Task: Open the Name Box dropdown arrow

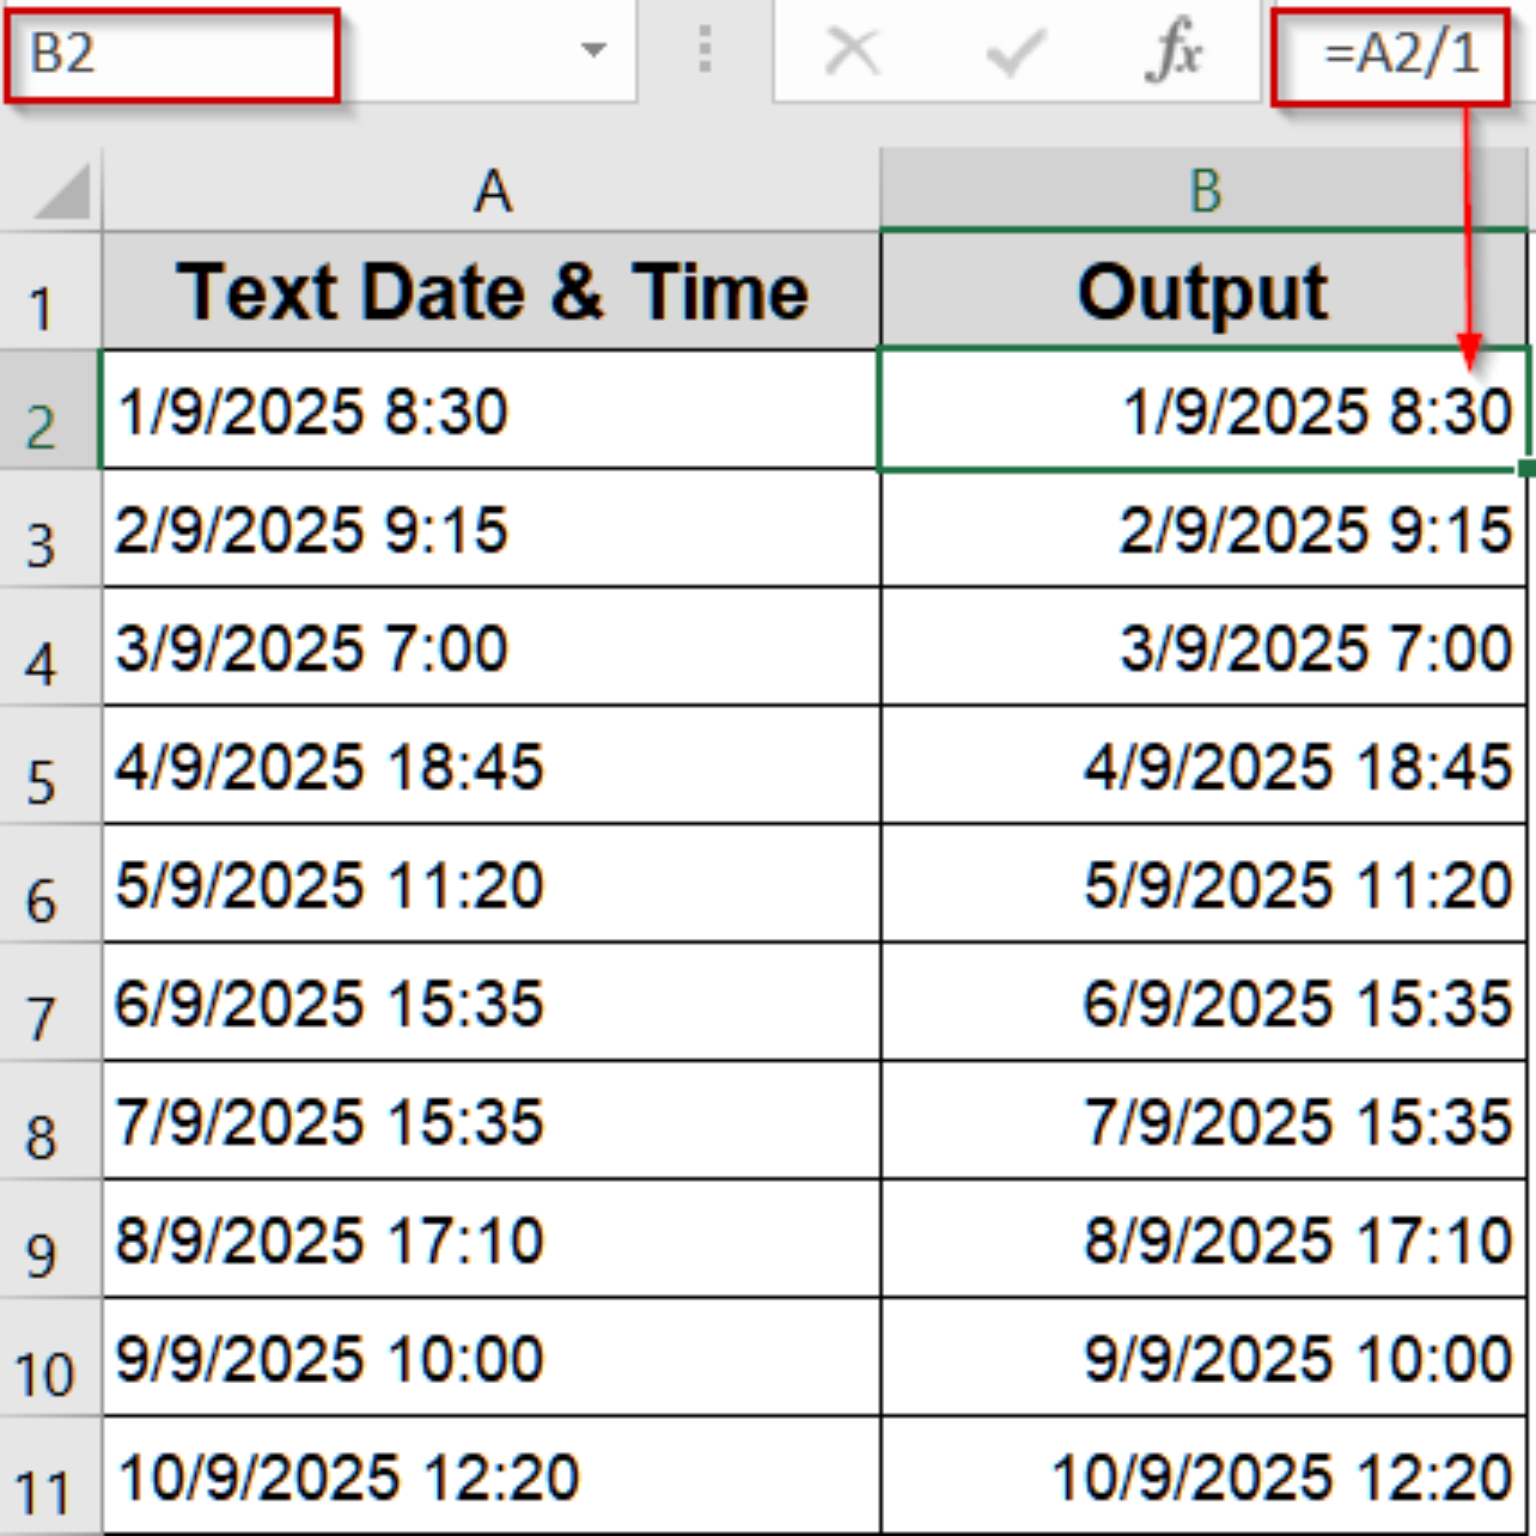Action: (x=594, y=49)
